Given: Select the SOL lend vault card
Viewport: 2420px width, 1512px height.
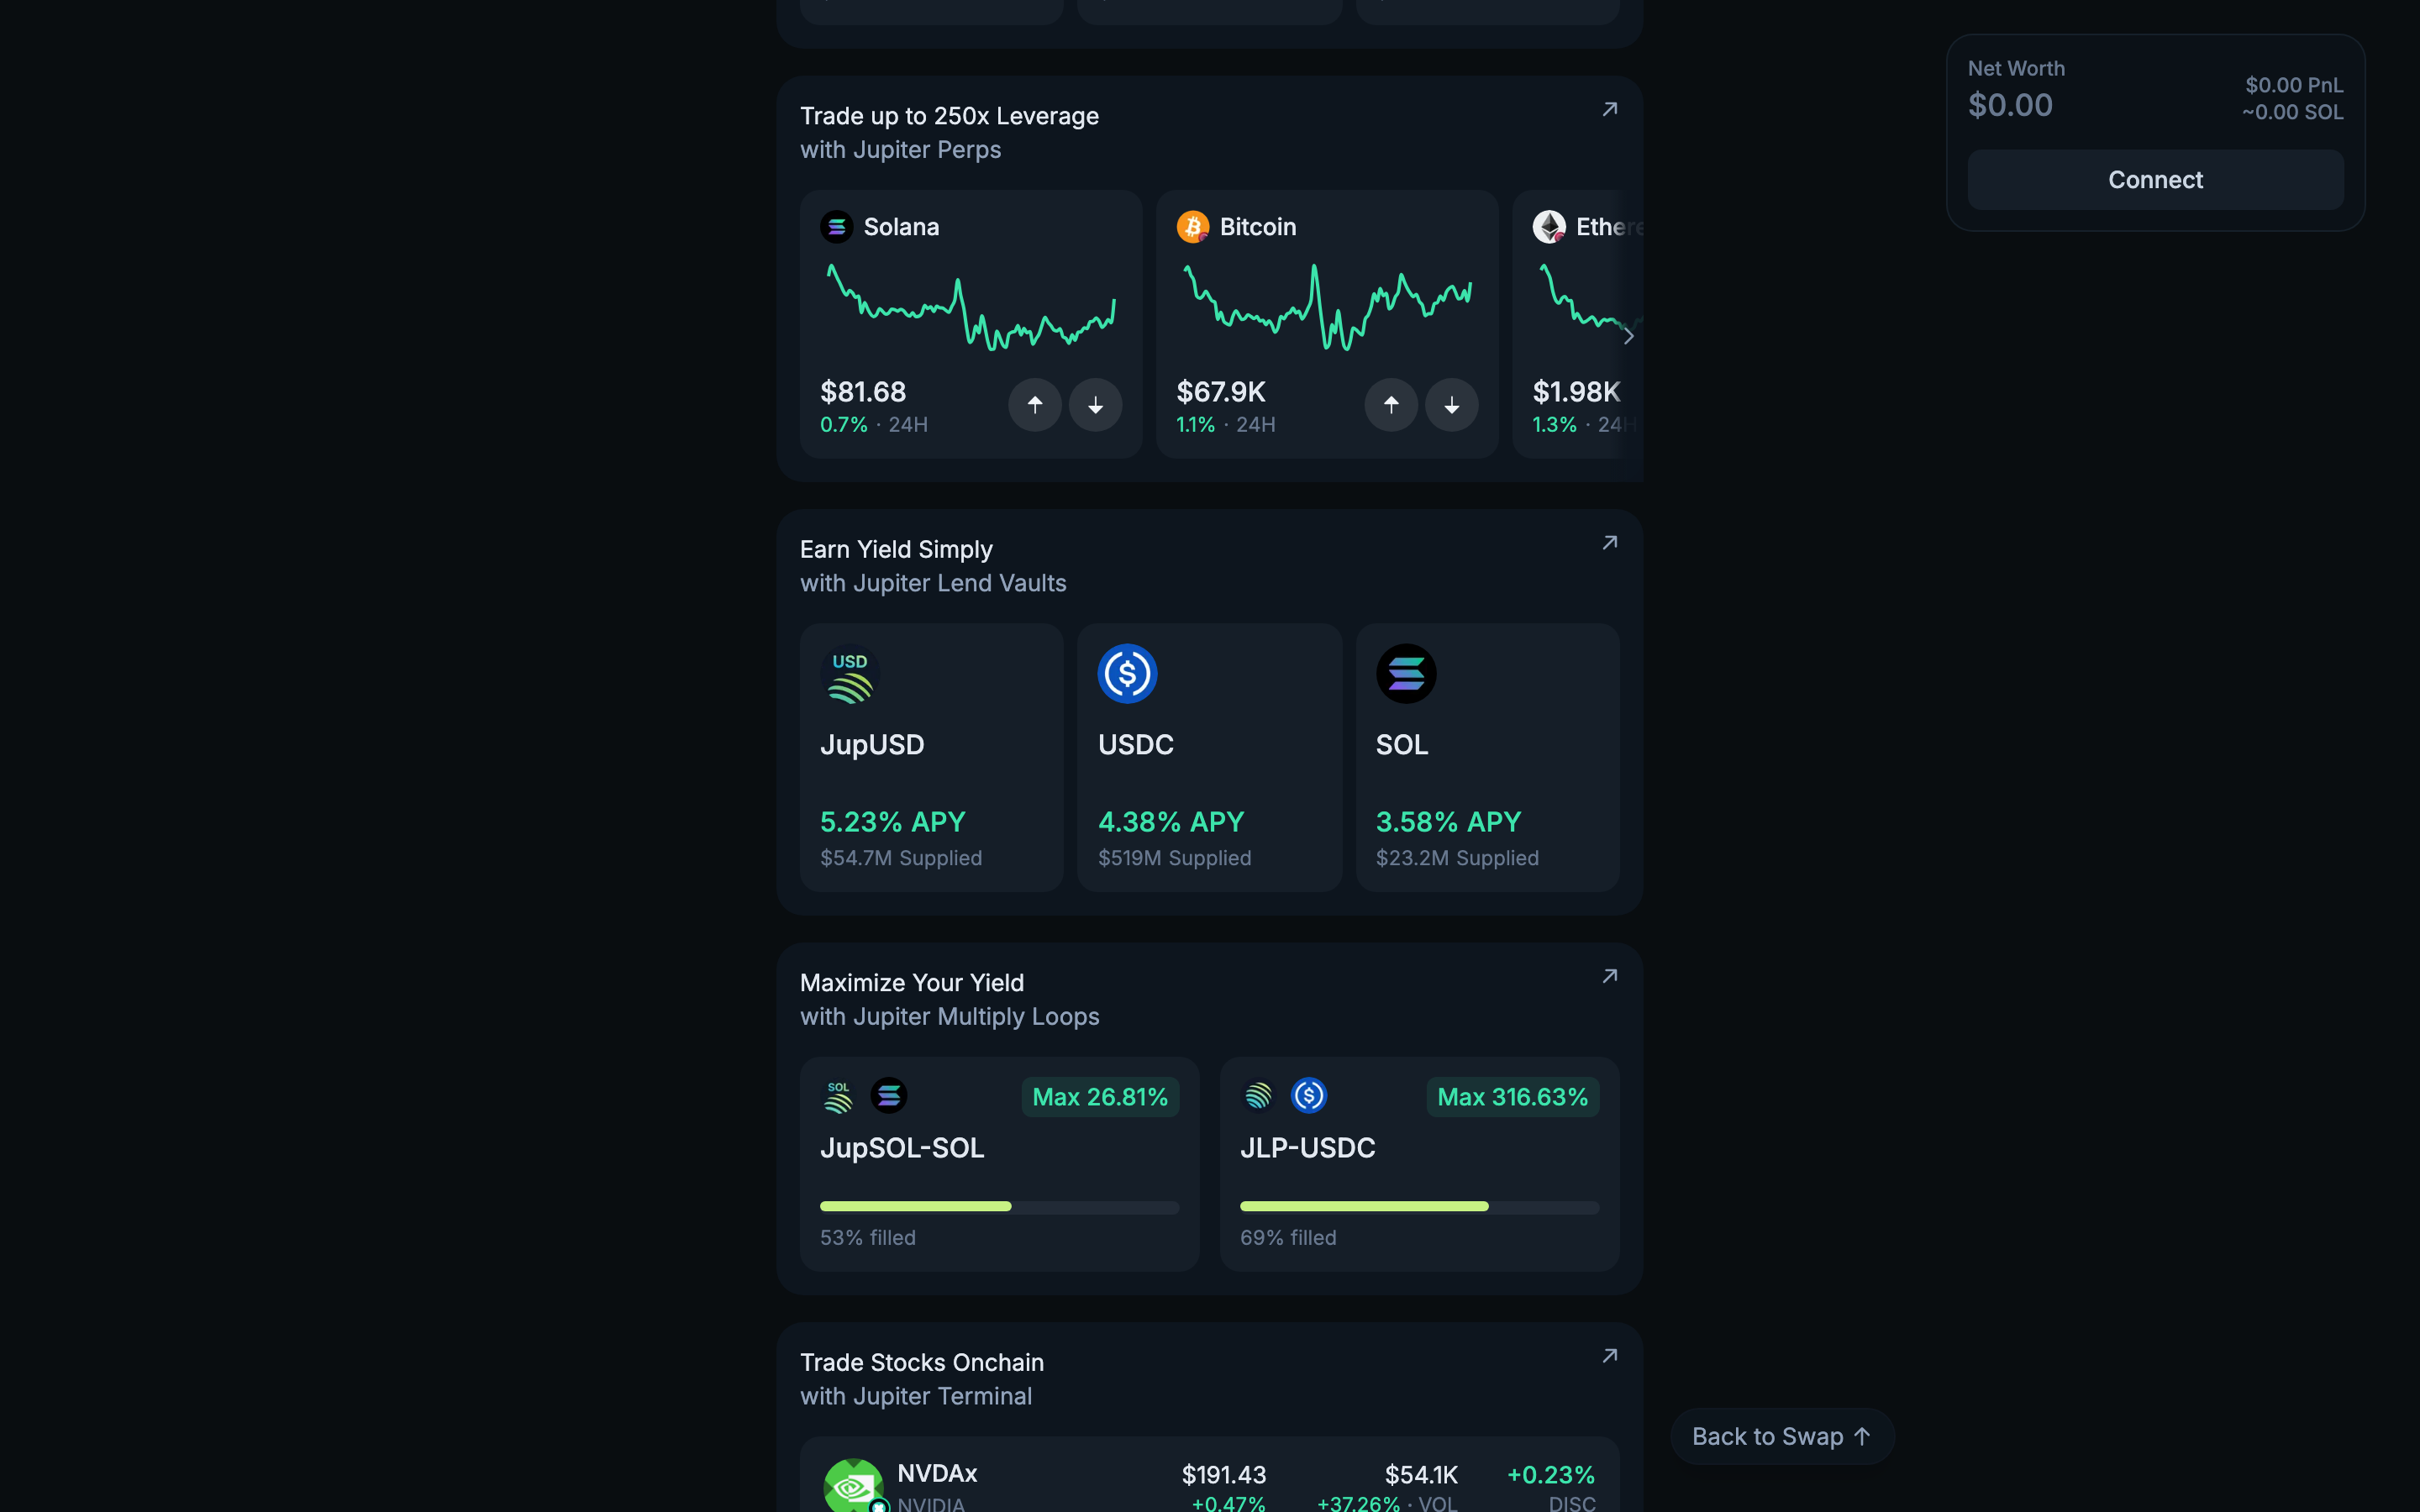Looking at the screenshot, I should click(x=1487, y=757).
